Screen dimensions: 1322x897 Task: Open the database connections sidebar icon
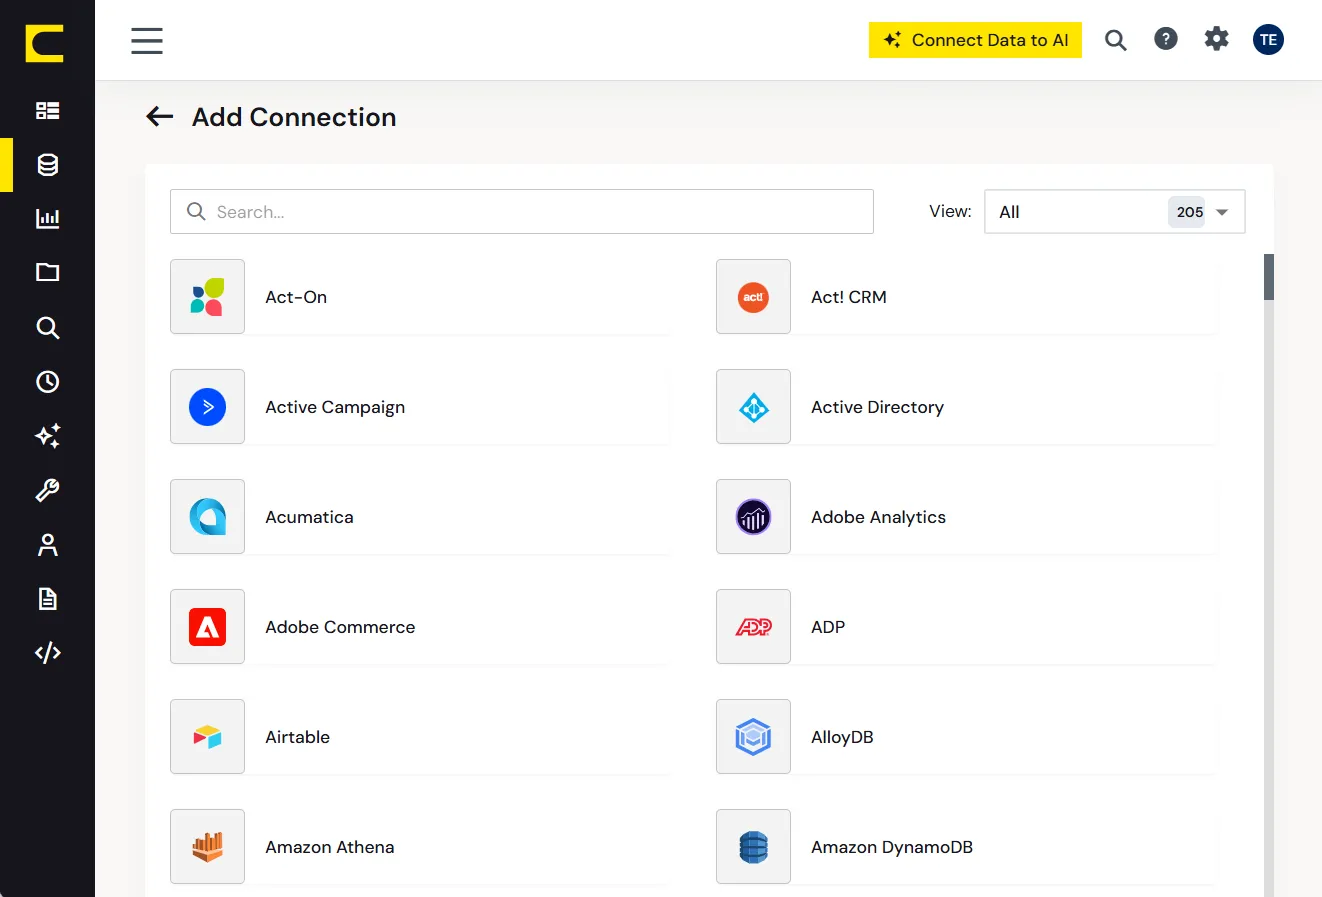[x=47, y=165]
